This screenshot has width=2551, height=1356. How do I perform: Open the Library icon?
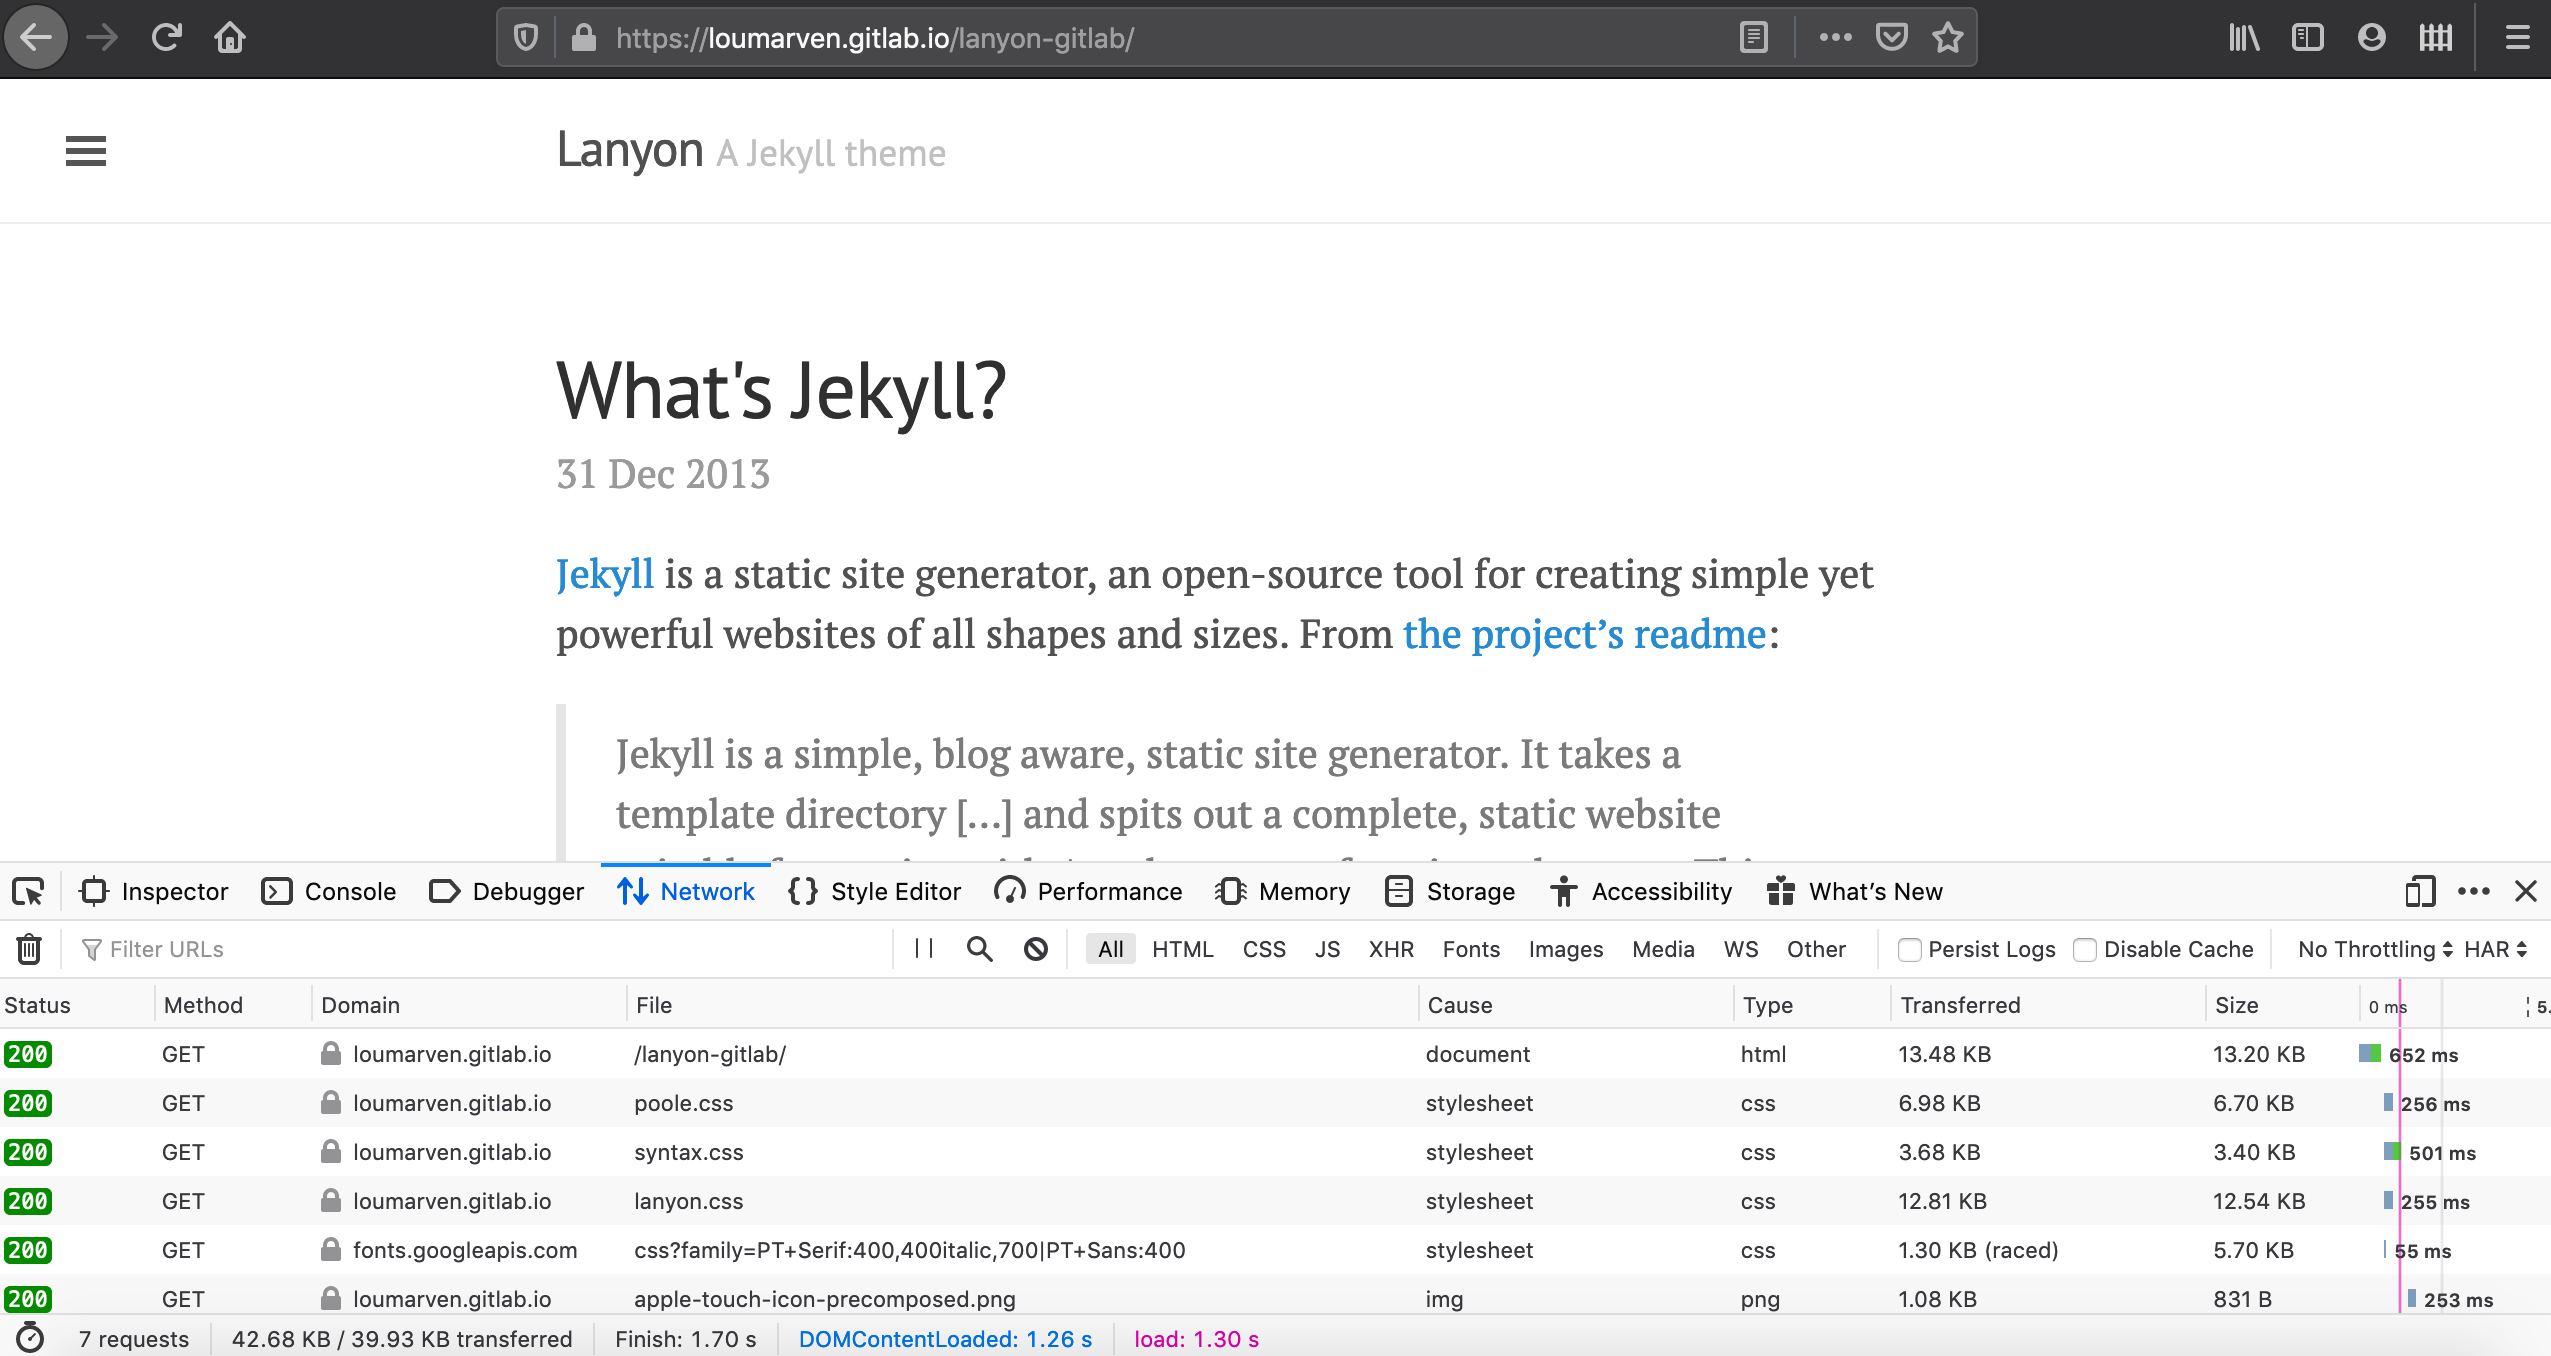(2244, 38)
